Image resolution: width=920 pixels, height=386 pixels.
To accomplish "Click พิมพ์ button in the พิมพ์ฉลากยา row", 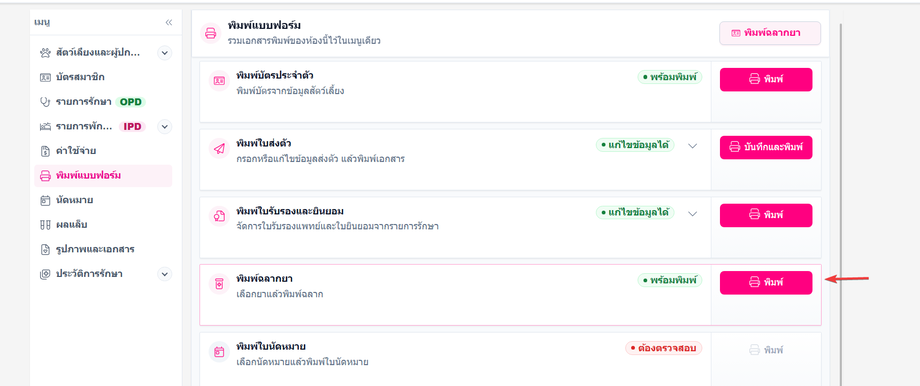I will tap(766, 282).
